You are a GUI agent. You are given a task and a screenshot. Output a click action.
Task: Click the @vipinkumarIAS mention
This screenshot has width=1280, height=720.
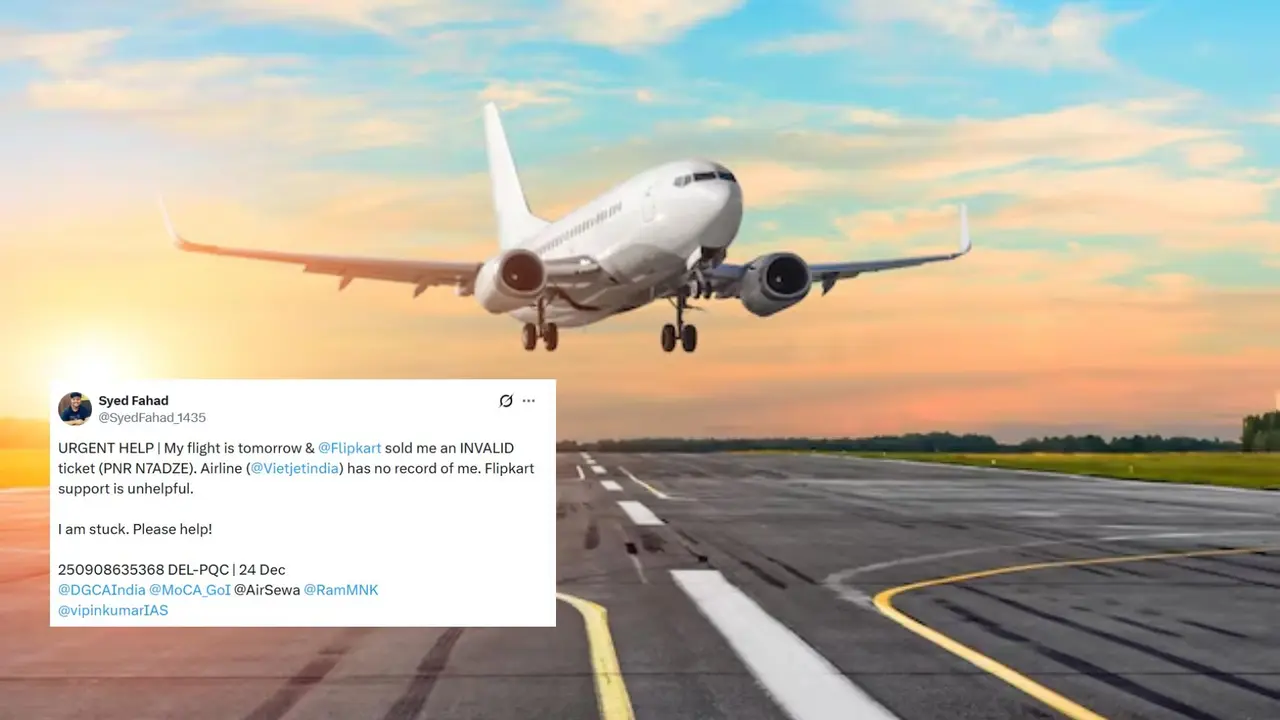pos(113,610)
